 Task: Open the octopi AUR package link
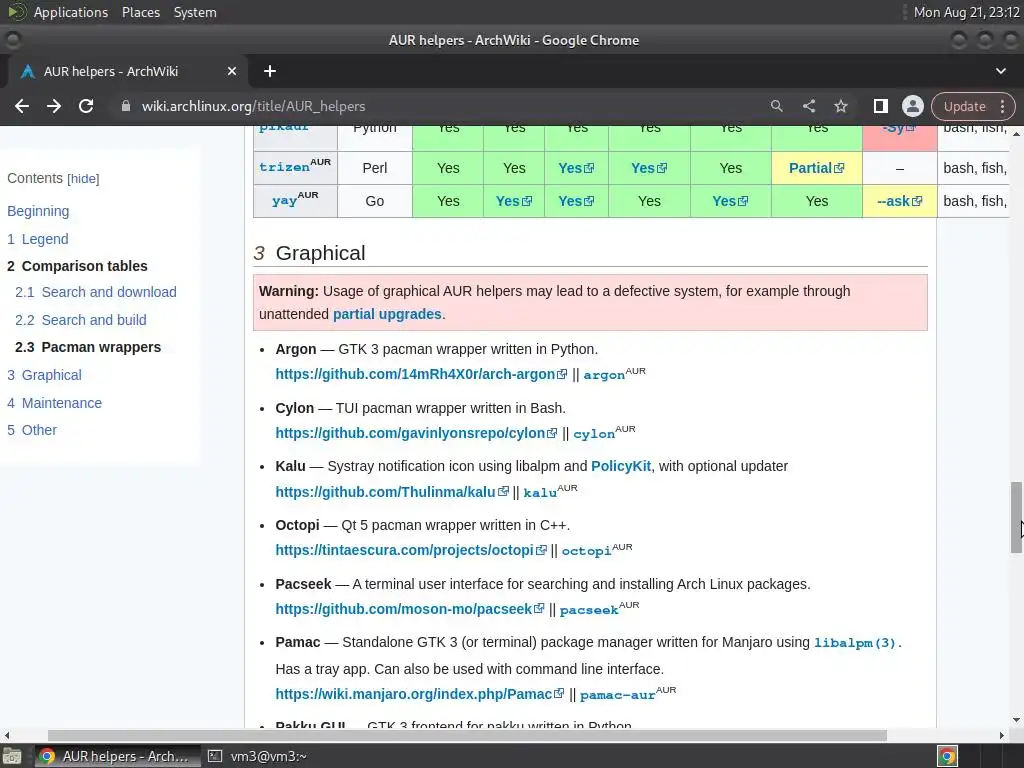(586, 551)
